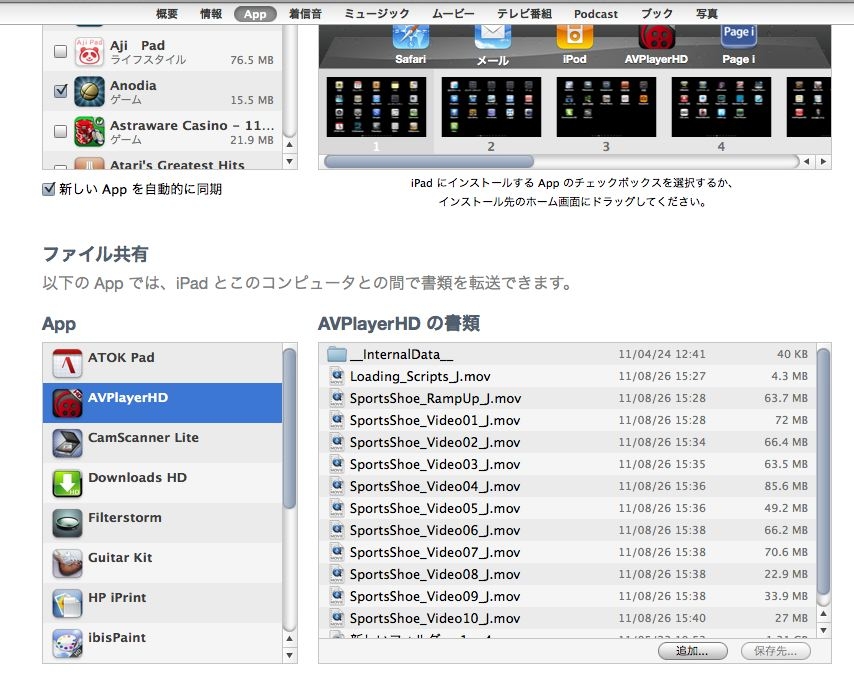Click the AVPlayerHD icon in dock preview
Image resolution: width=854 pixels, height=676 pixels.
656,37
